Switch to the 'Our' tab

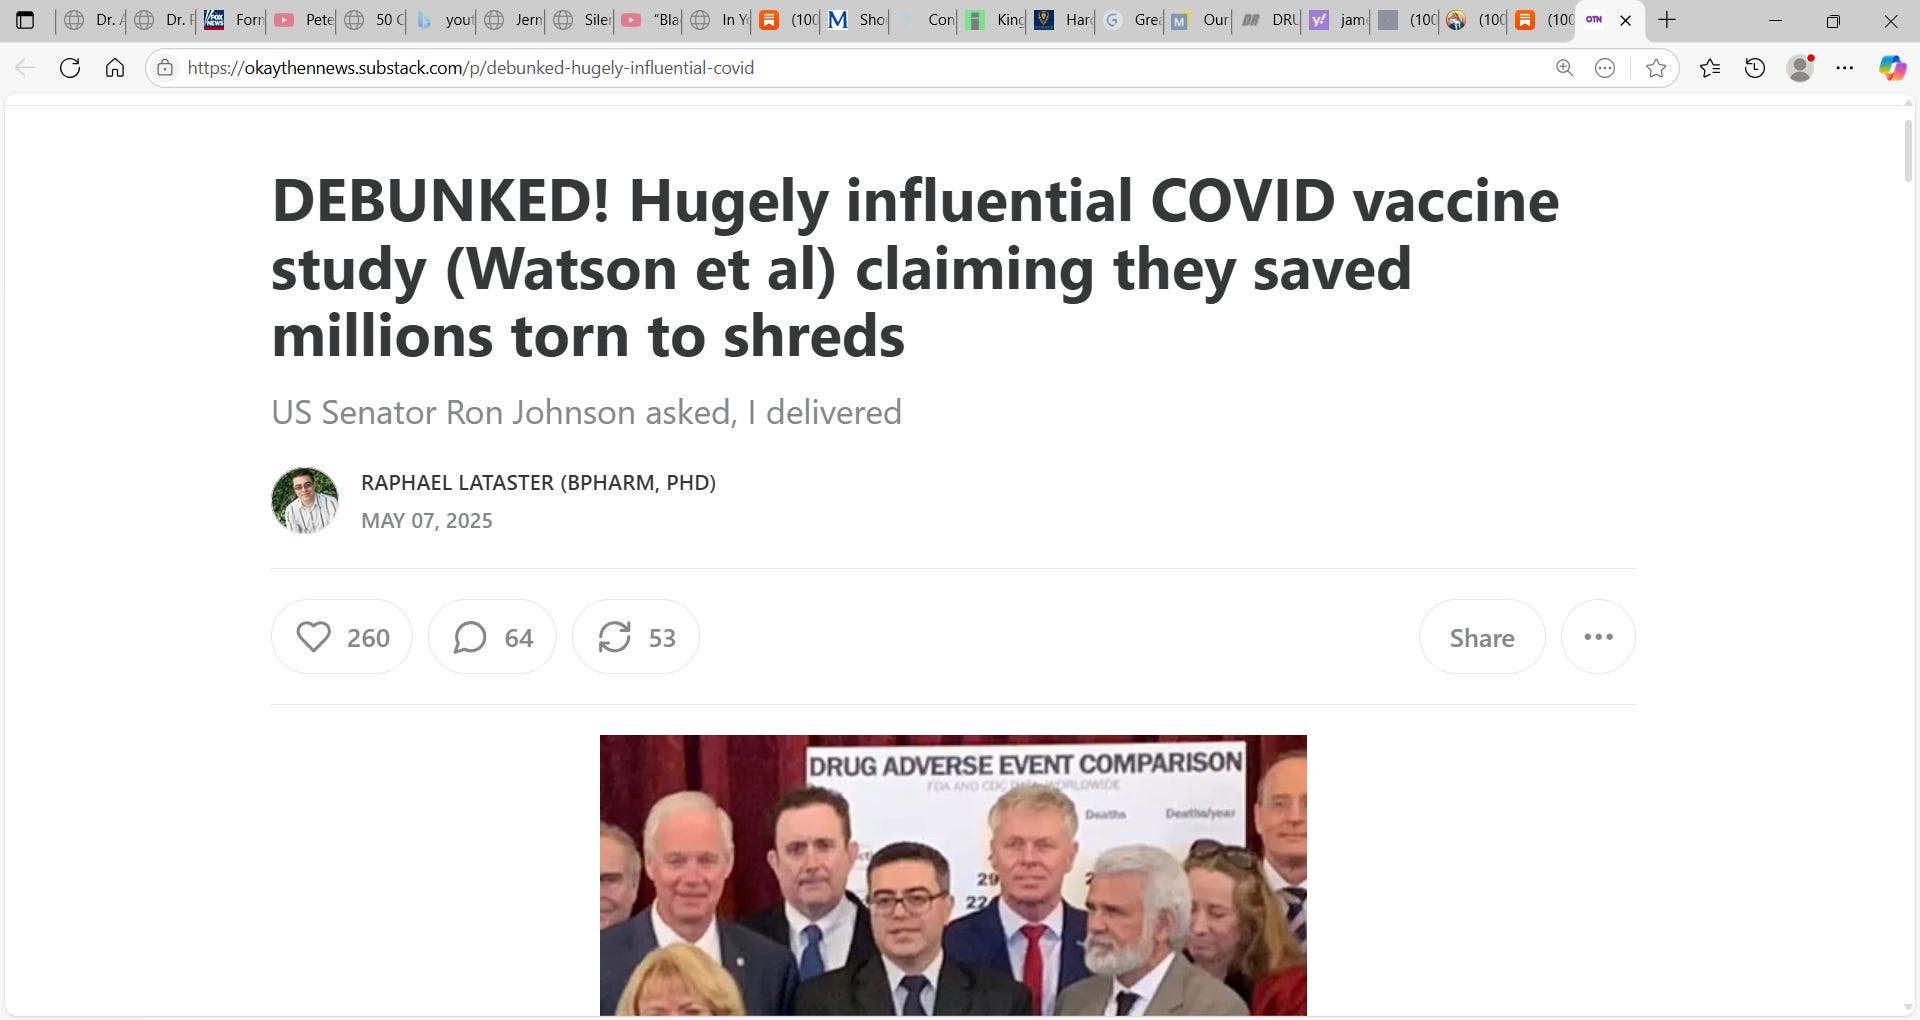click(1200, 20)
